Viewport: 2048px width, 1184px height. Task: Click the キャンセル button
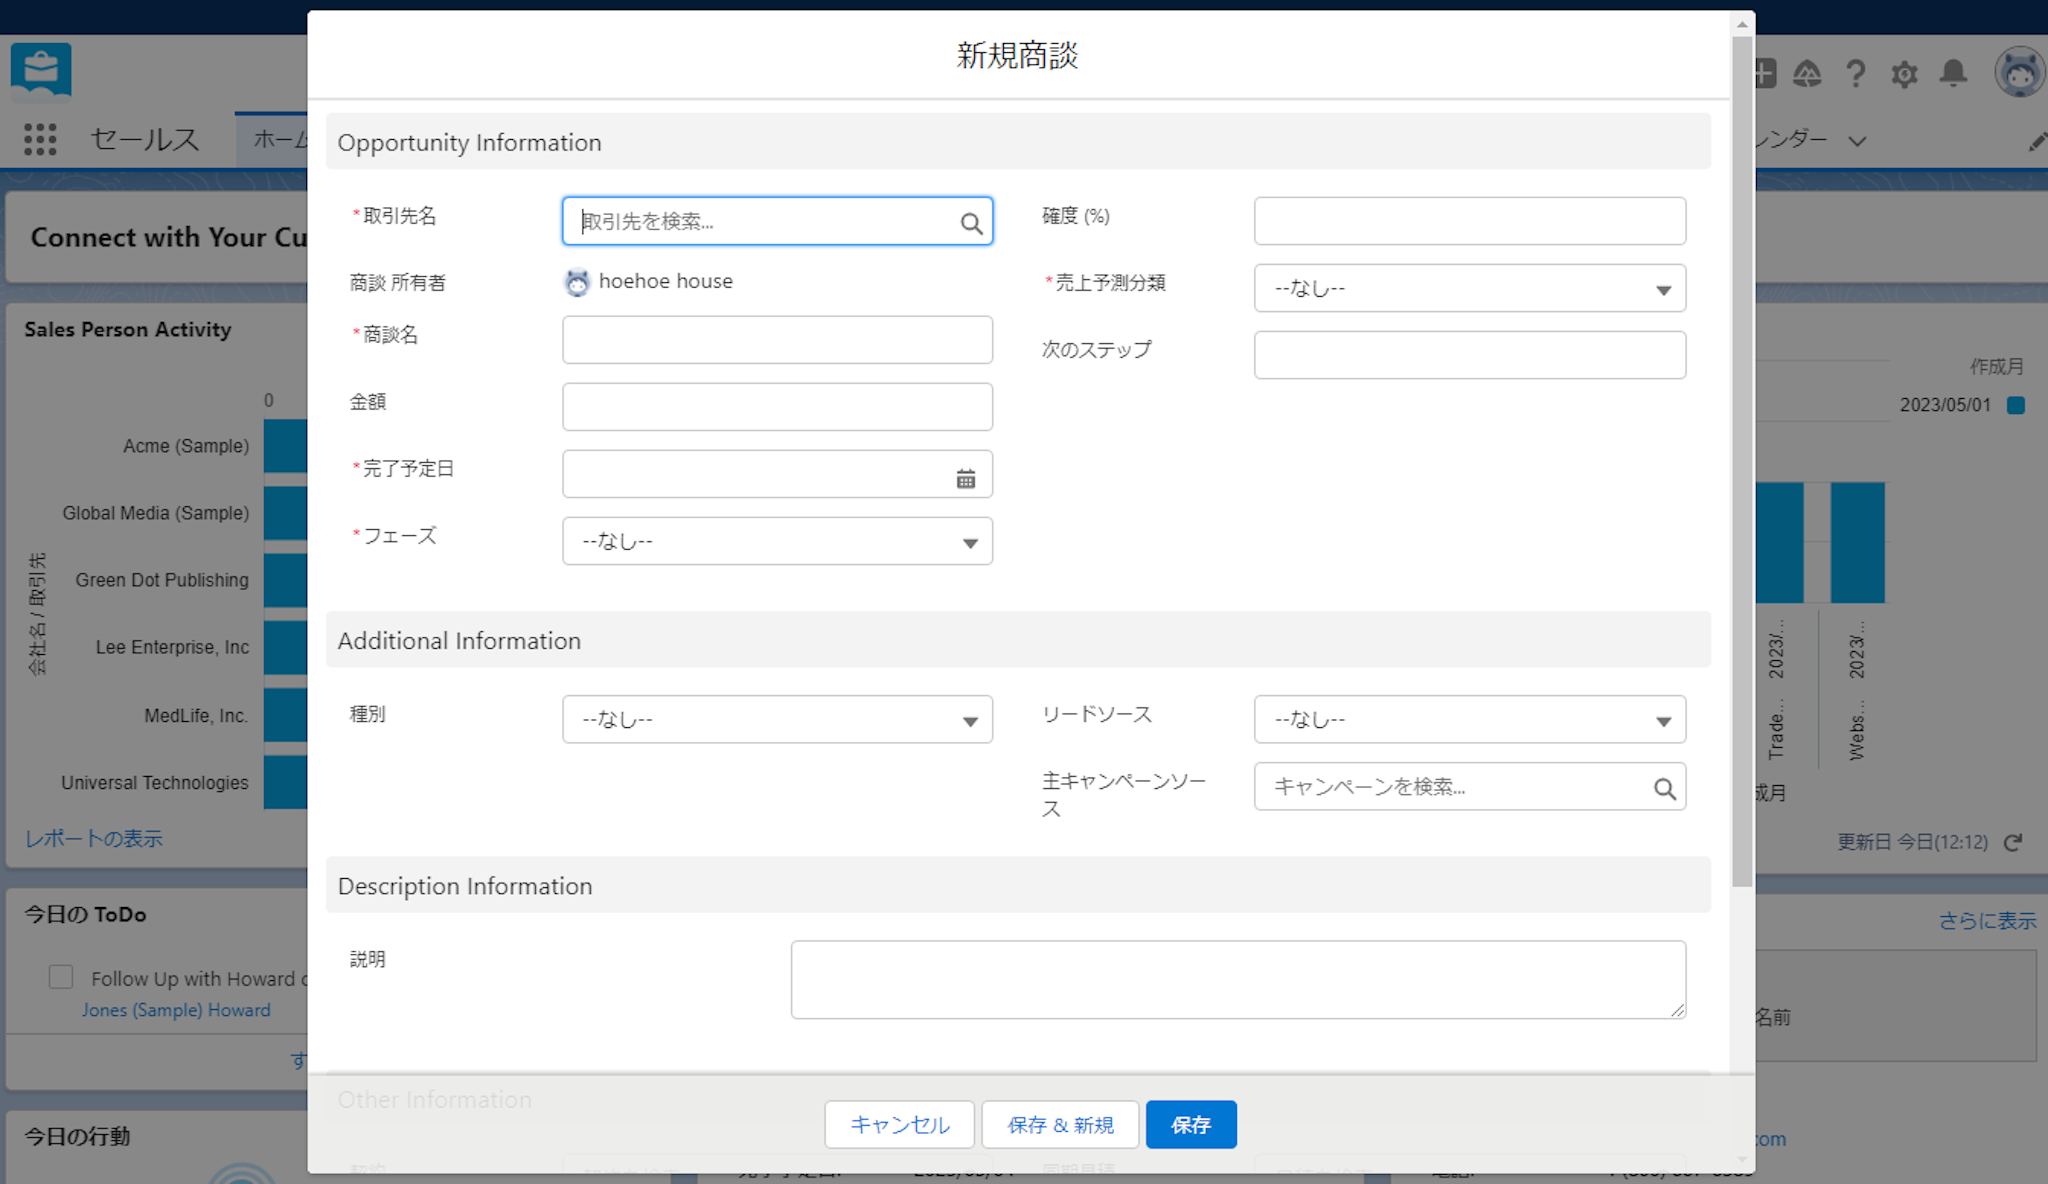click(899, 1125)
